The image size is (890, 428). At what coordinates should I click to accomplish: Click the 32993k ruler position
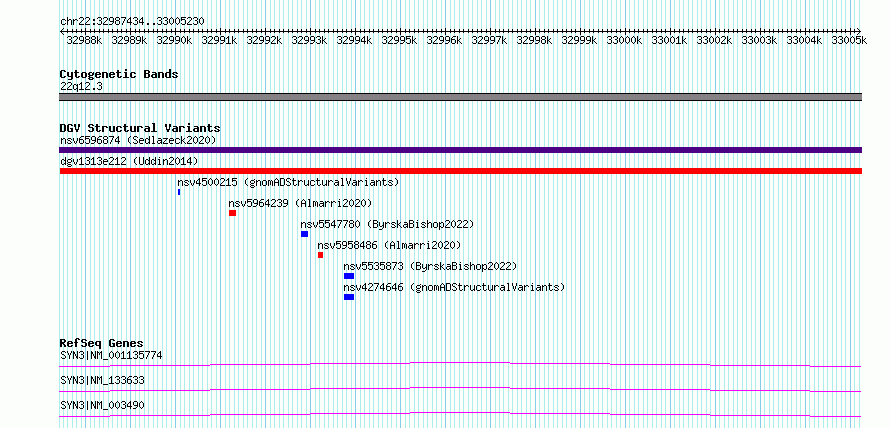309,40
